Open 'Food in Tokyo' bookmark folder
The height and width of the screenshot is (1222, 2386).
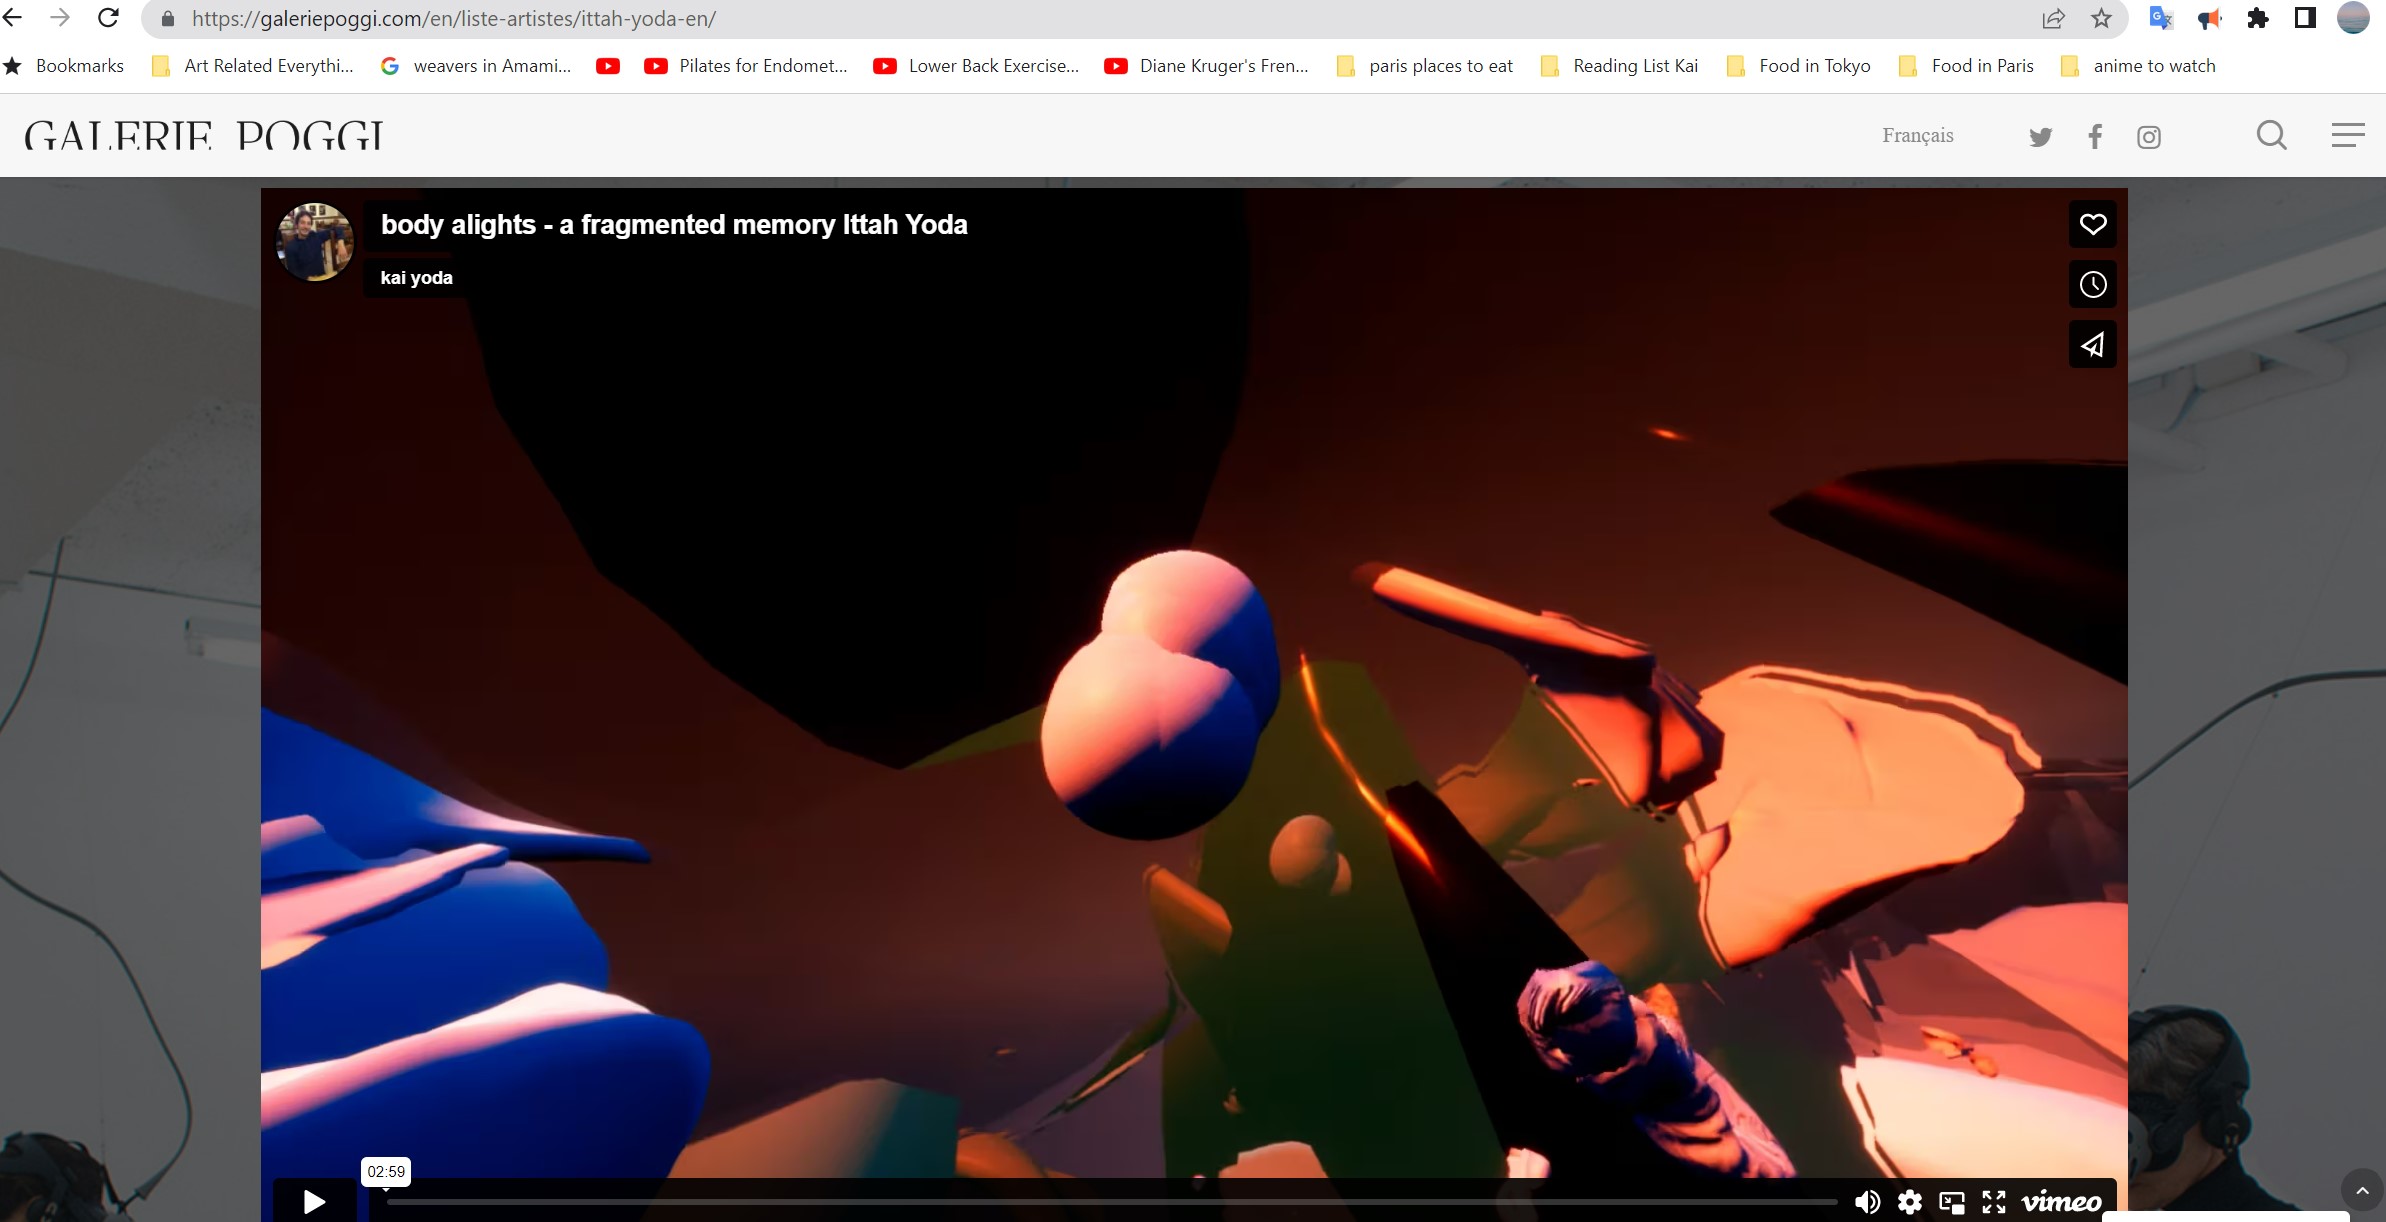coord(1799,66)
